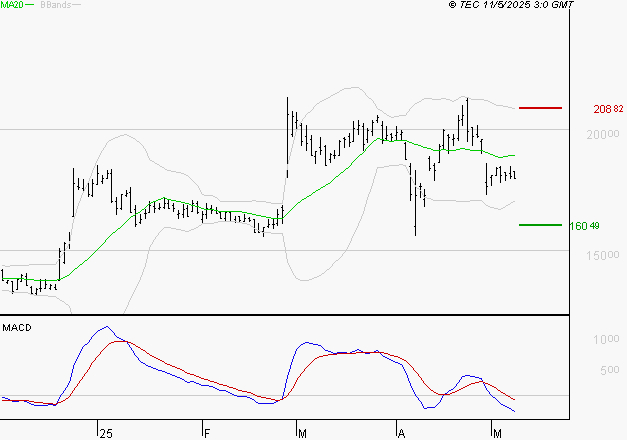This screenshot has width=627, height=440.
Task: Click the M March marker on time axis
Action: click(302, 434)
